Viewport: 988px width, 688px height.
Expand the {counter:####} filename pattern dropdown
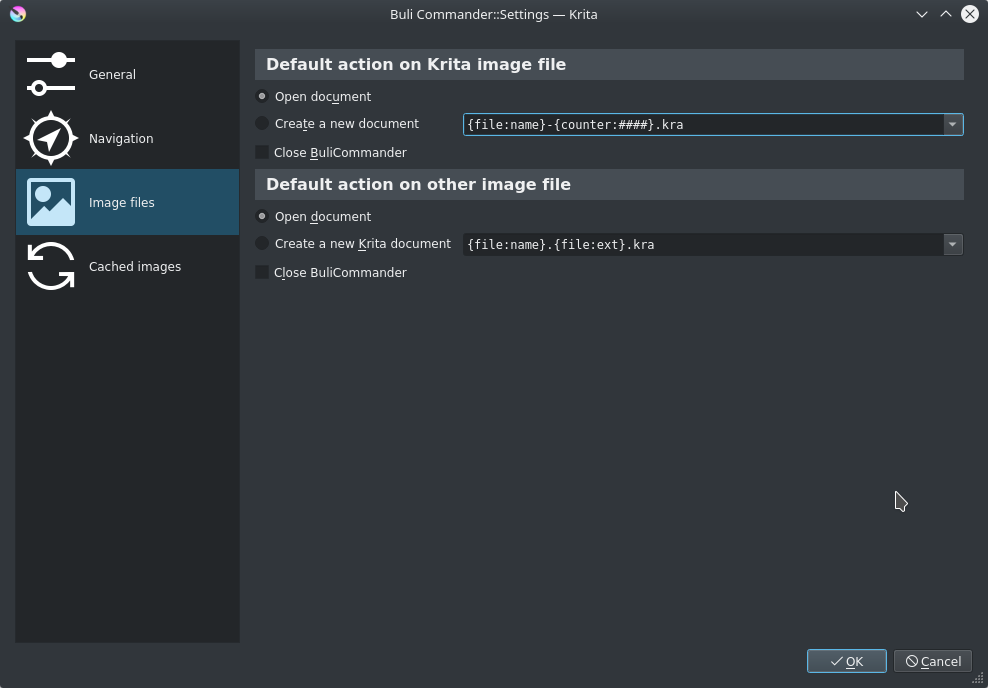pos(953,125)
